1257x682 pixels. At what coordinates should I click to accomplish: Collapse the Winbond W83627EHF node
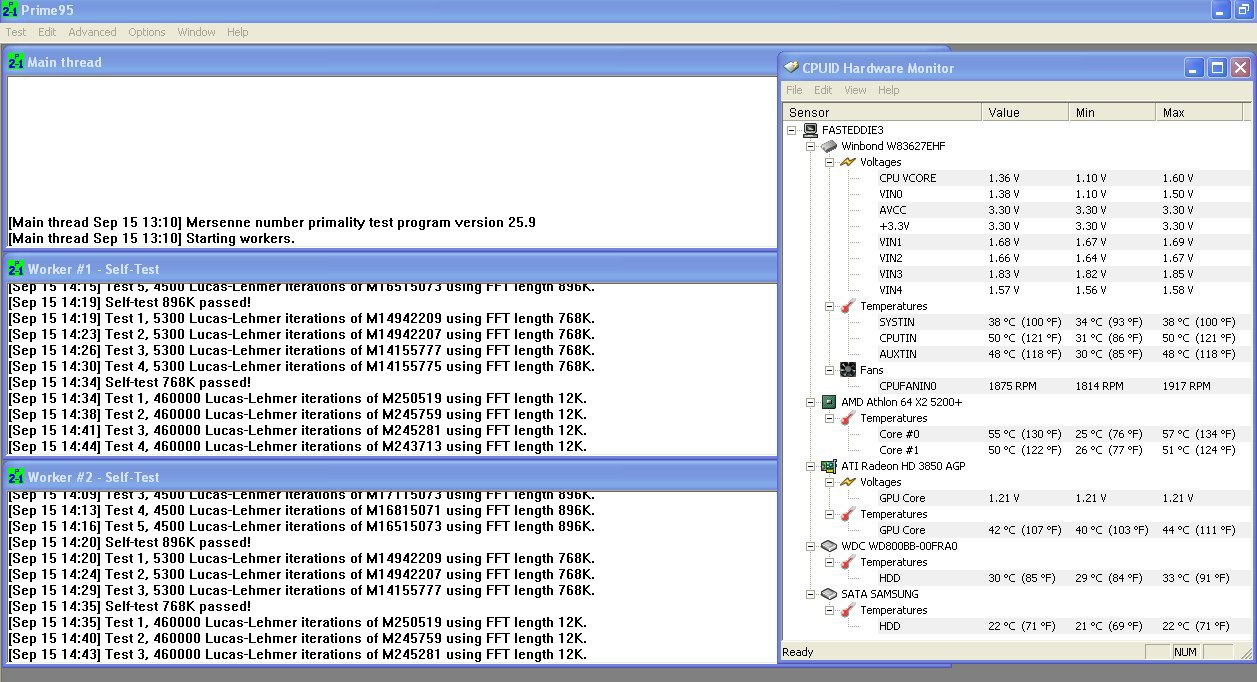click(x=811, y=146)
